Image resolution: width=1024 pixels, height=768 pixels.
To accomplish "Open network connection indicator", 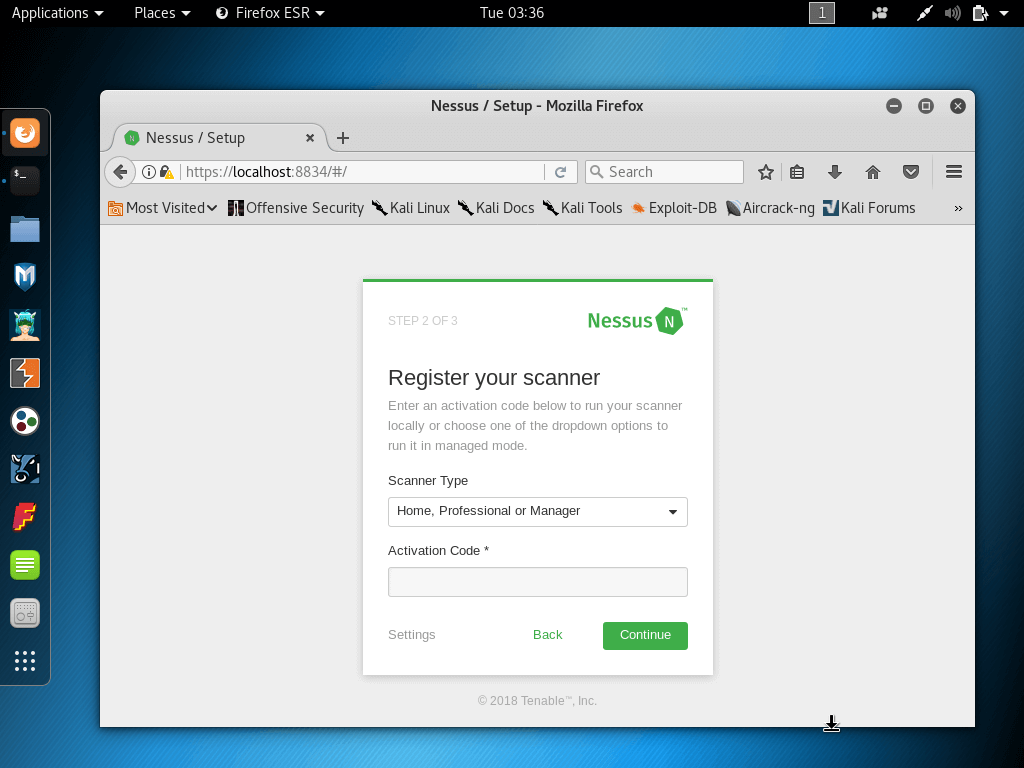I will point(924,13).
